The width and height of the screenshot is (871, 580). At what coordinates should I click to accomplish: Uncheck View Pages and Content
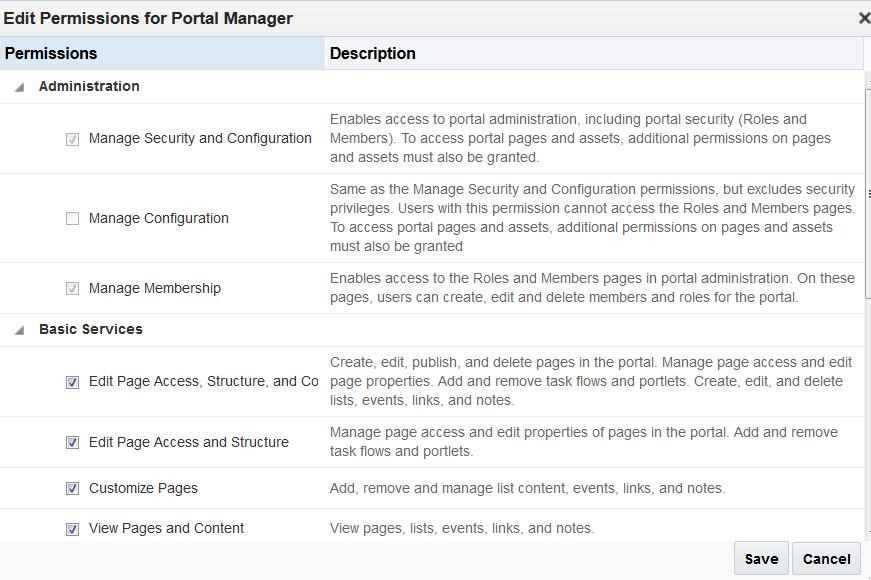[x=72, y=529]
